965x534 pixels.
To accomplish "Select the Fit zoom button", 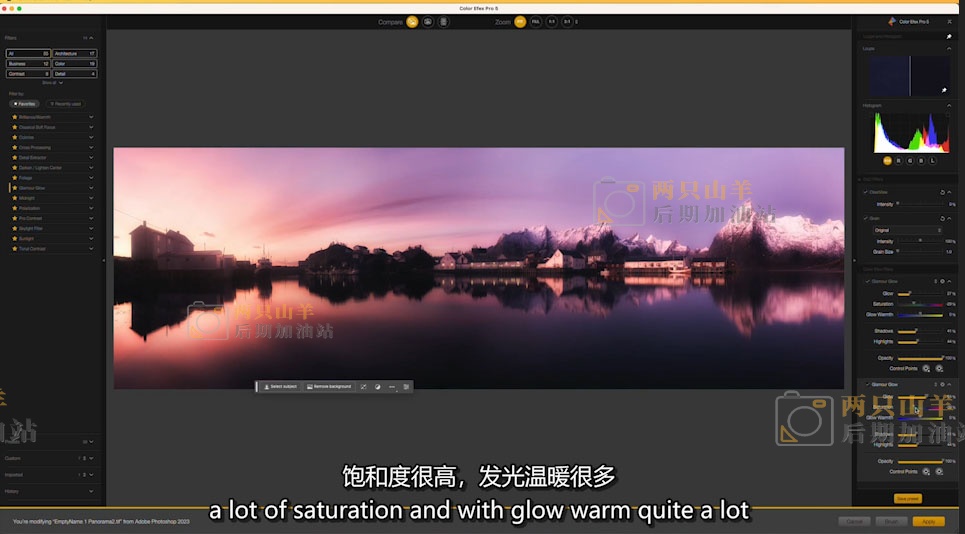I will [520, 21].
